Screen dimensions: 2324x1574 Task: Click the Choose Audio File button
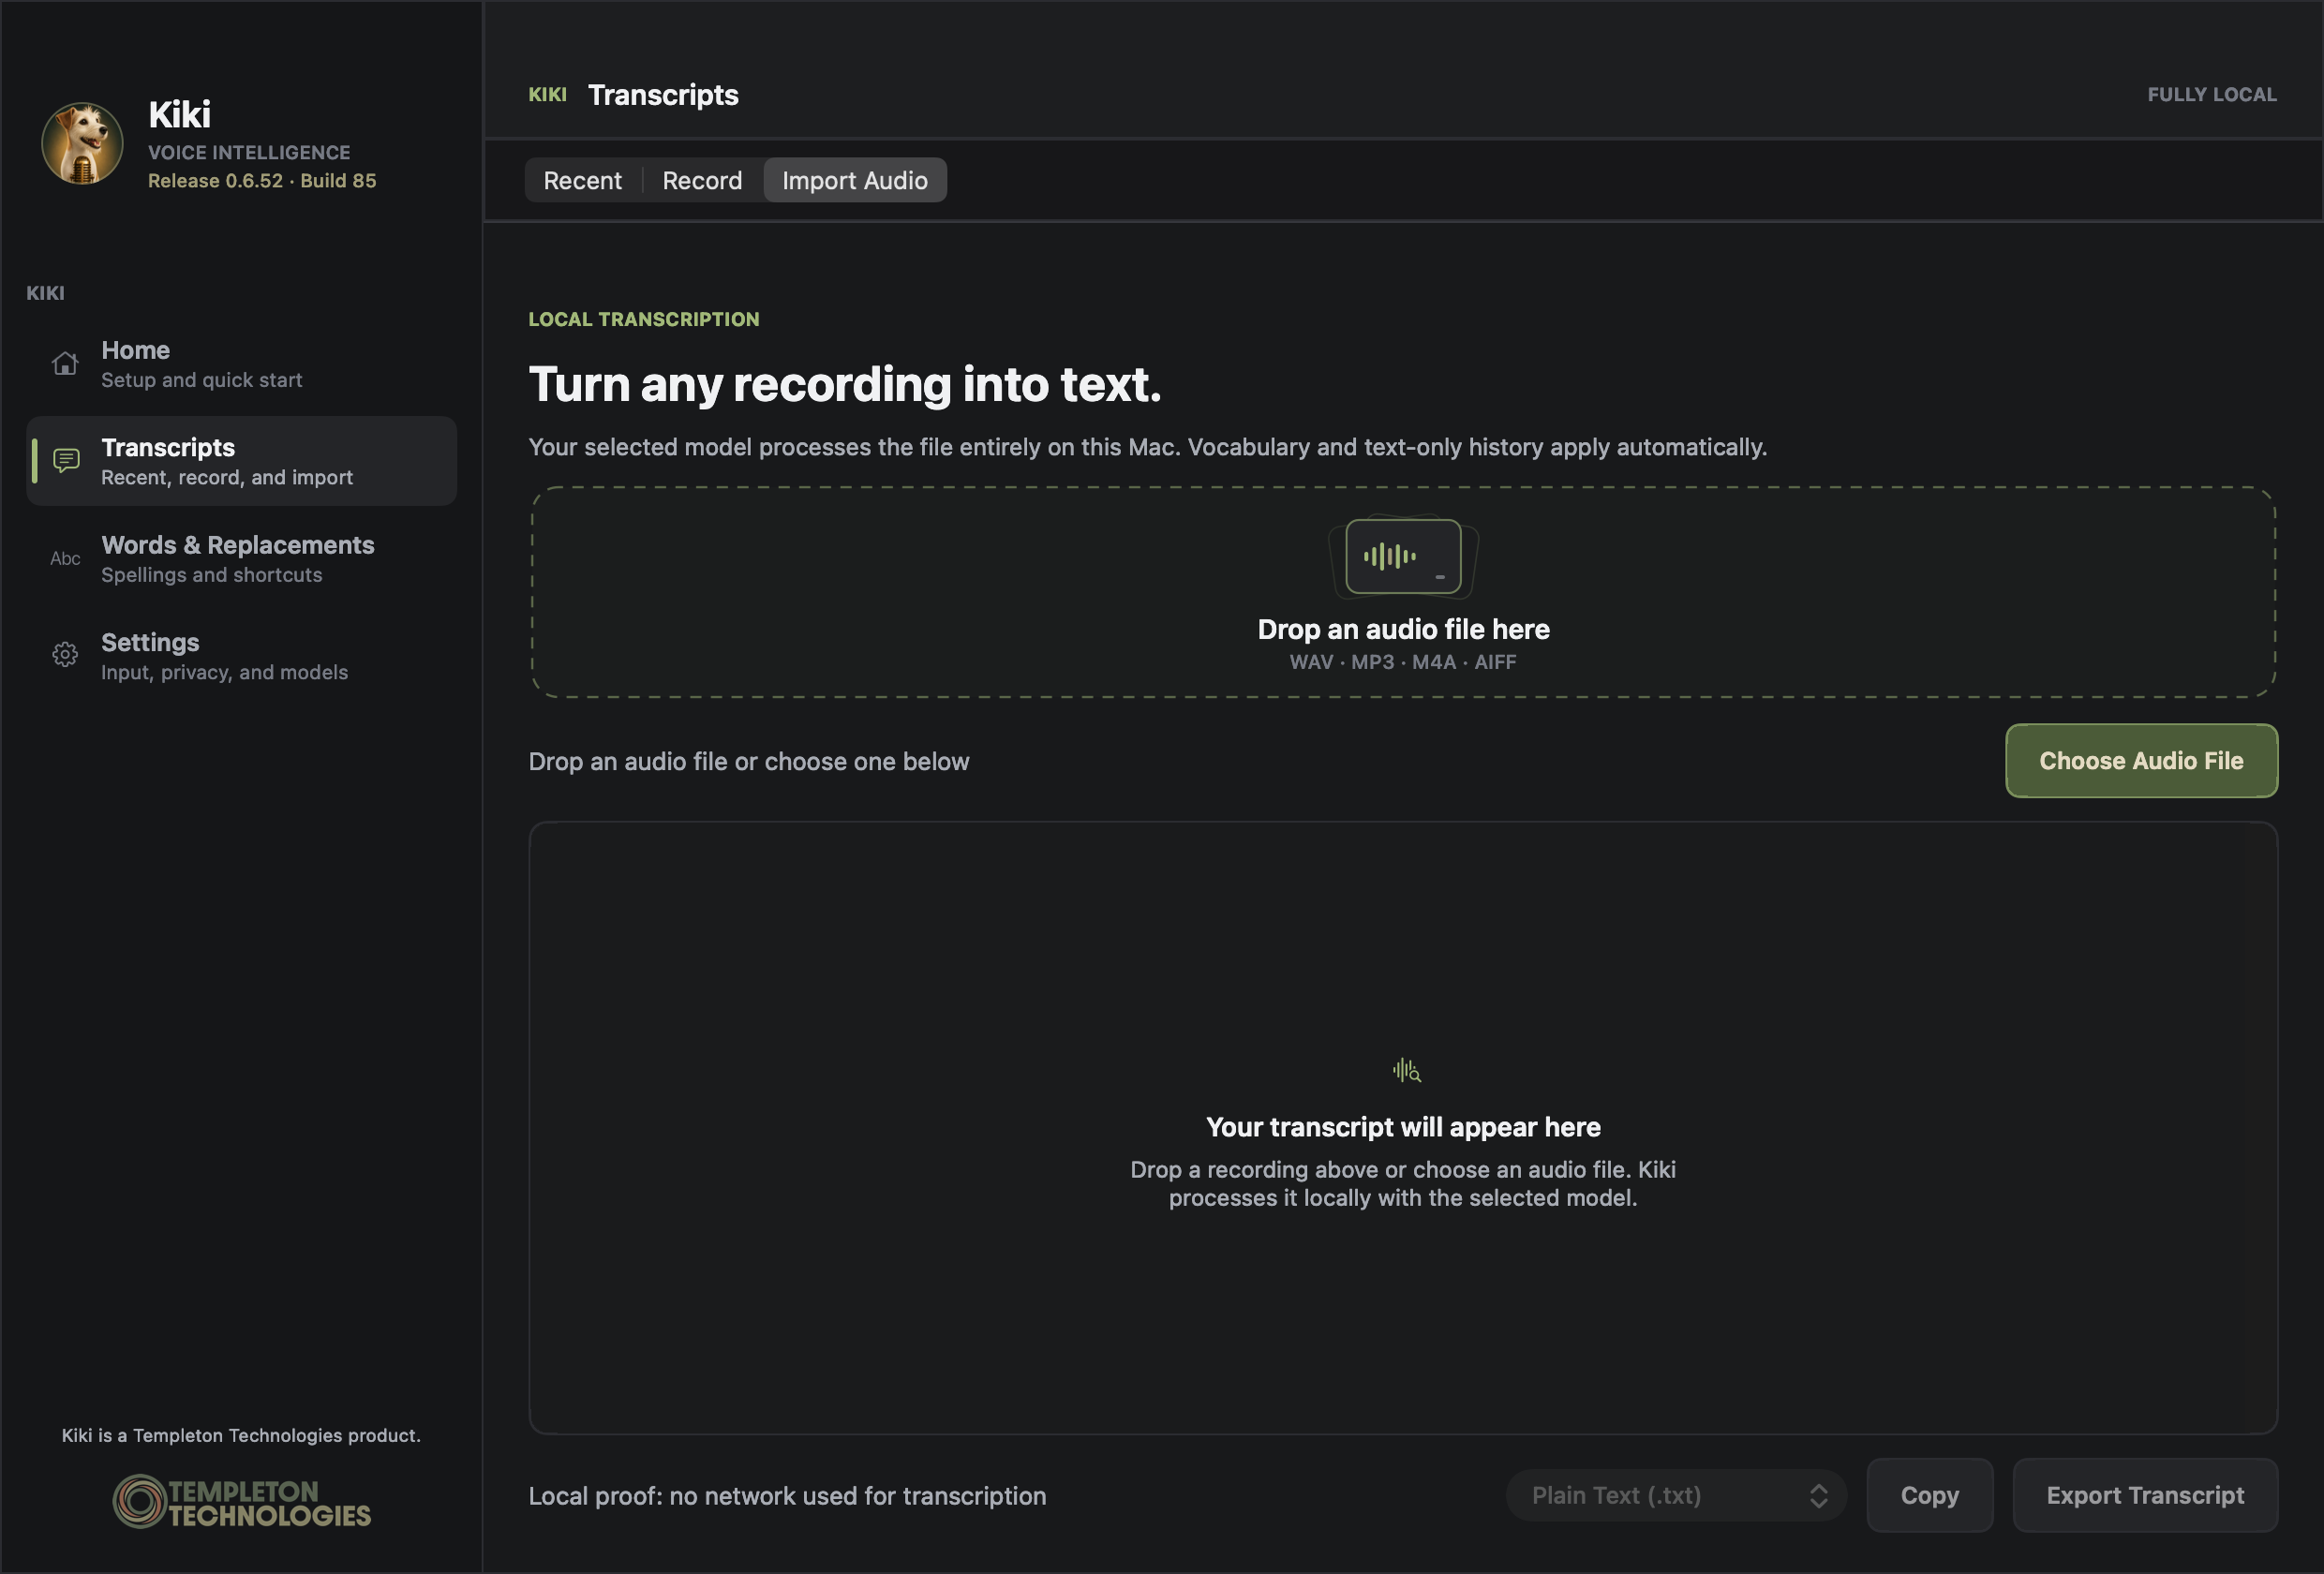(x=2141, y=761)
